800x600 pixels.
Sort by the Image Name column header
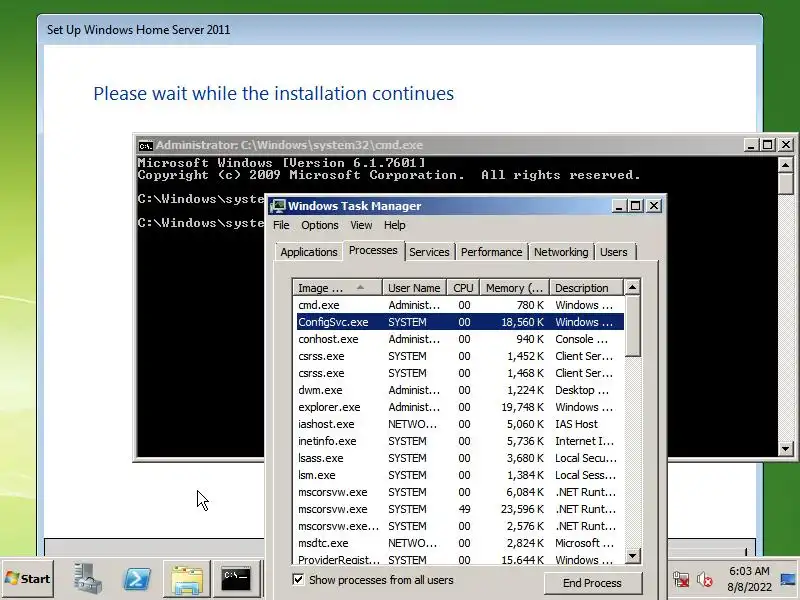point(338,288)
